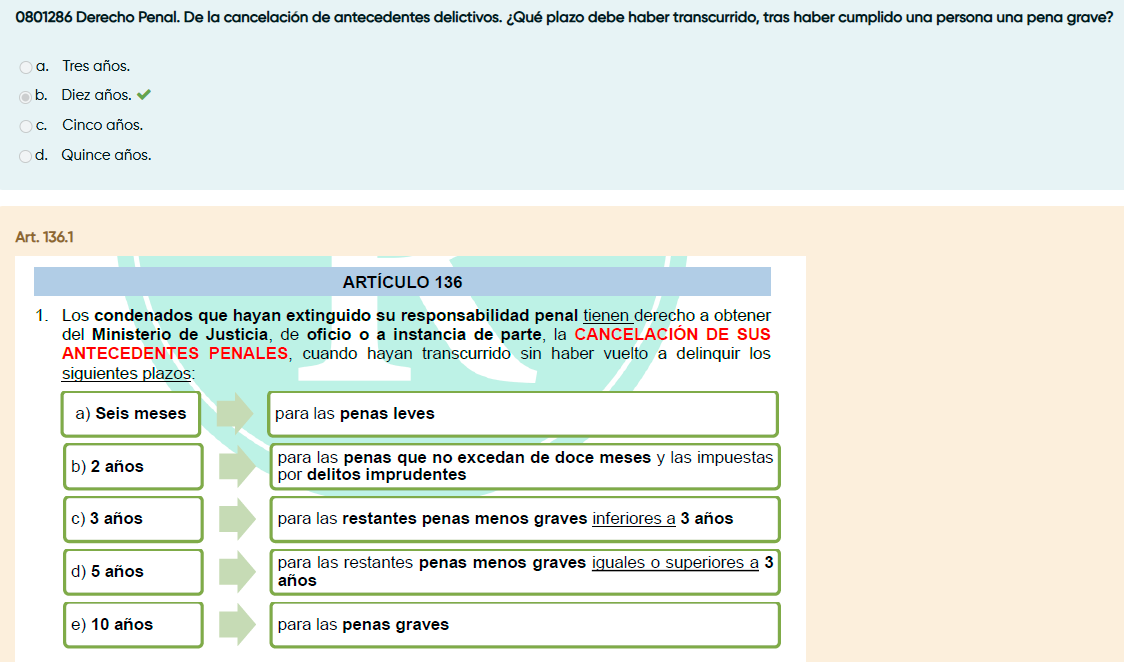Click the 'para las penas graves' box

click(523, 625)
